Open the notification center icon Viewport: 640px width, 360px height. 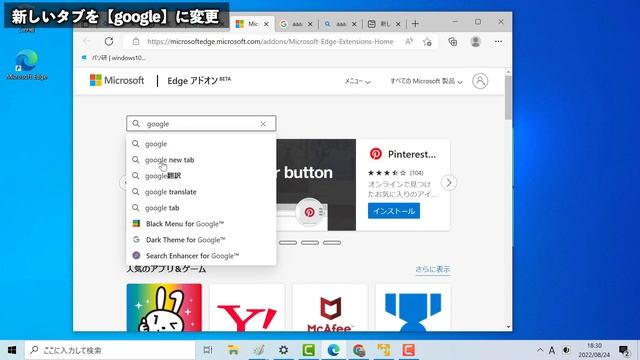624,350
